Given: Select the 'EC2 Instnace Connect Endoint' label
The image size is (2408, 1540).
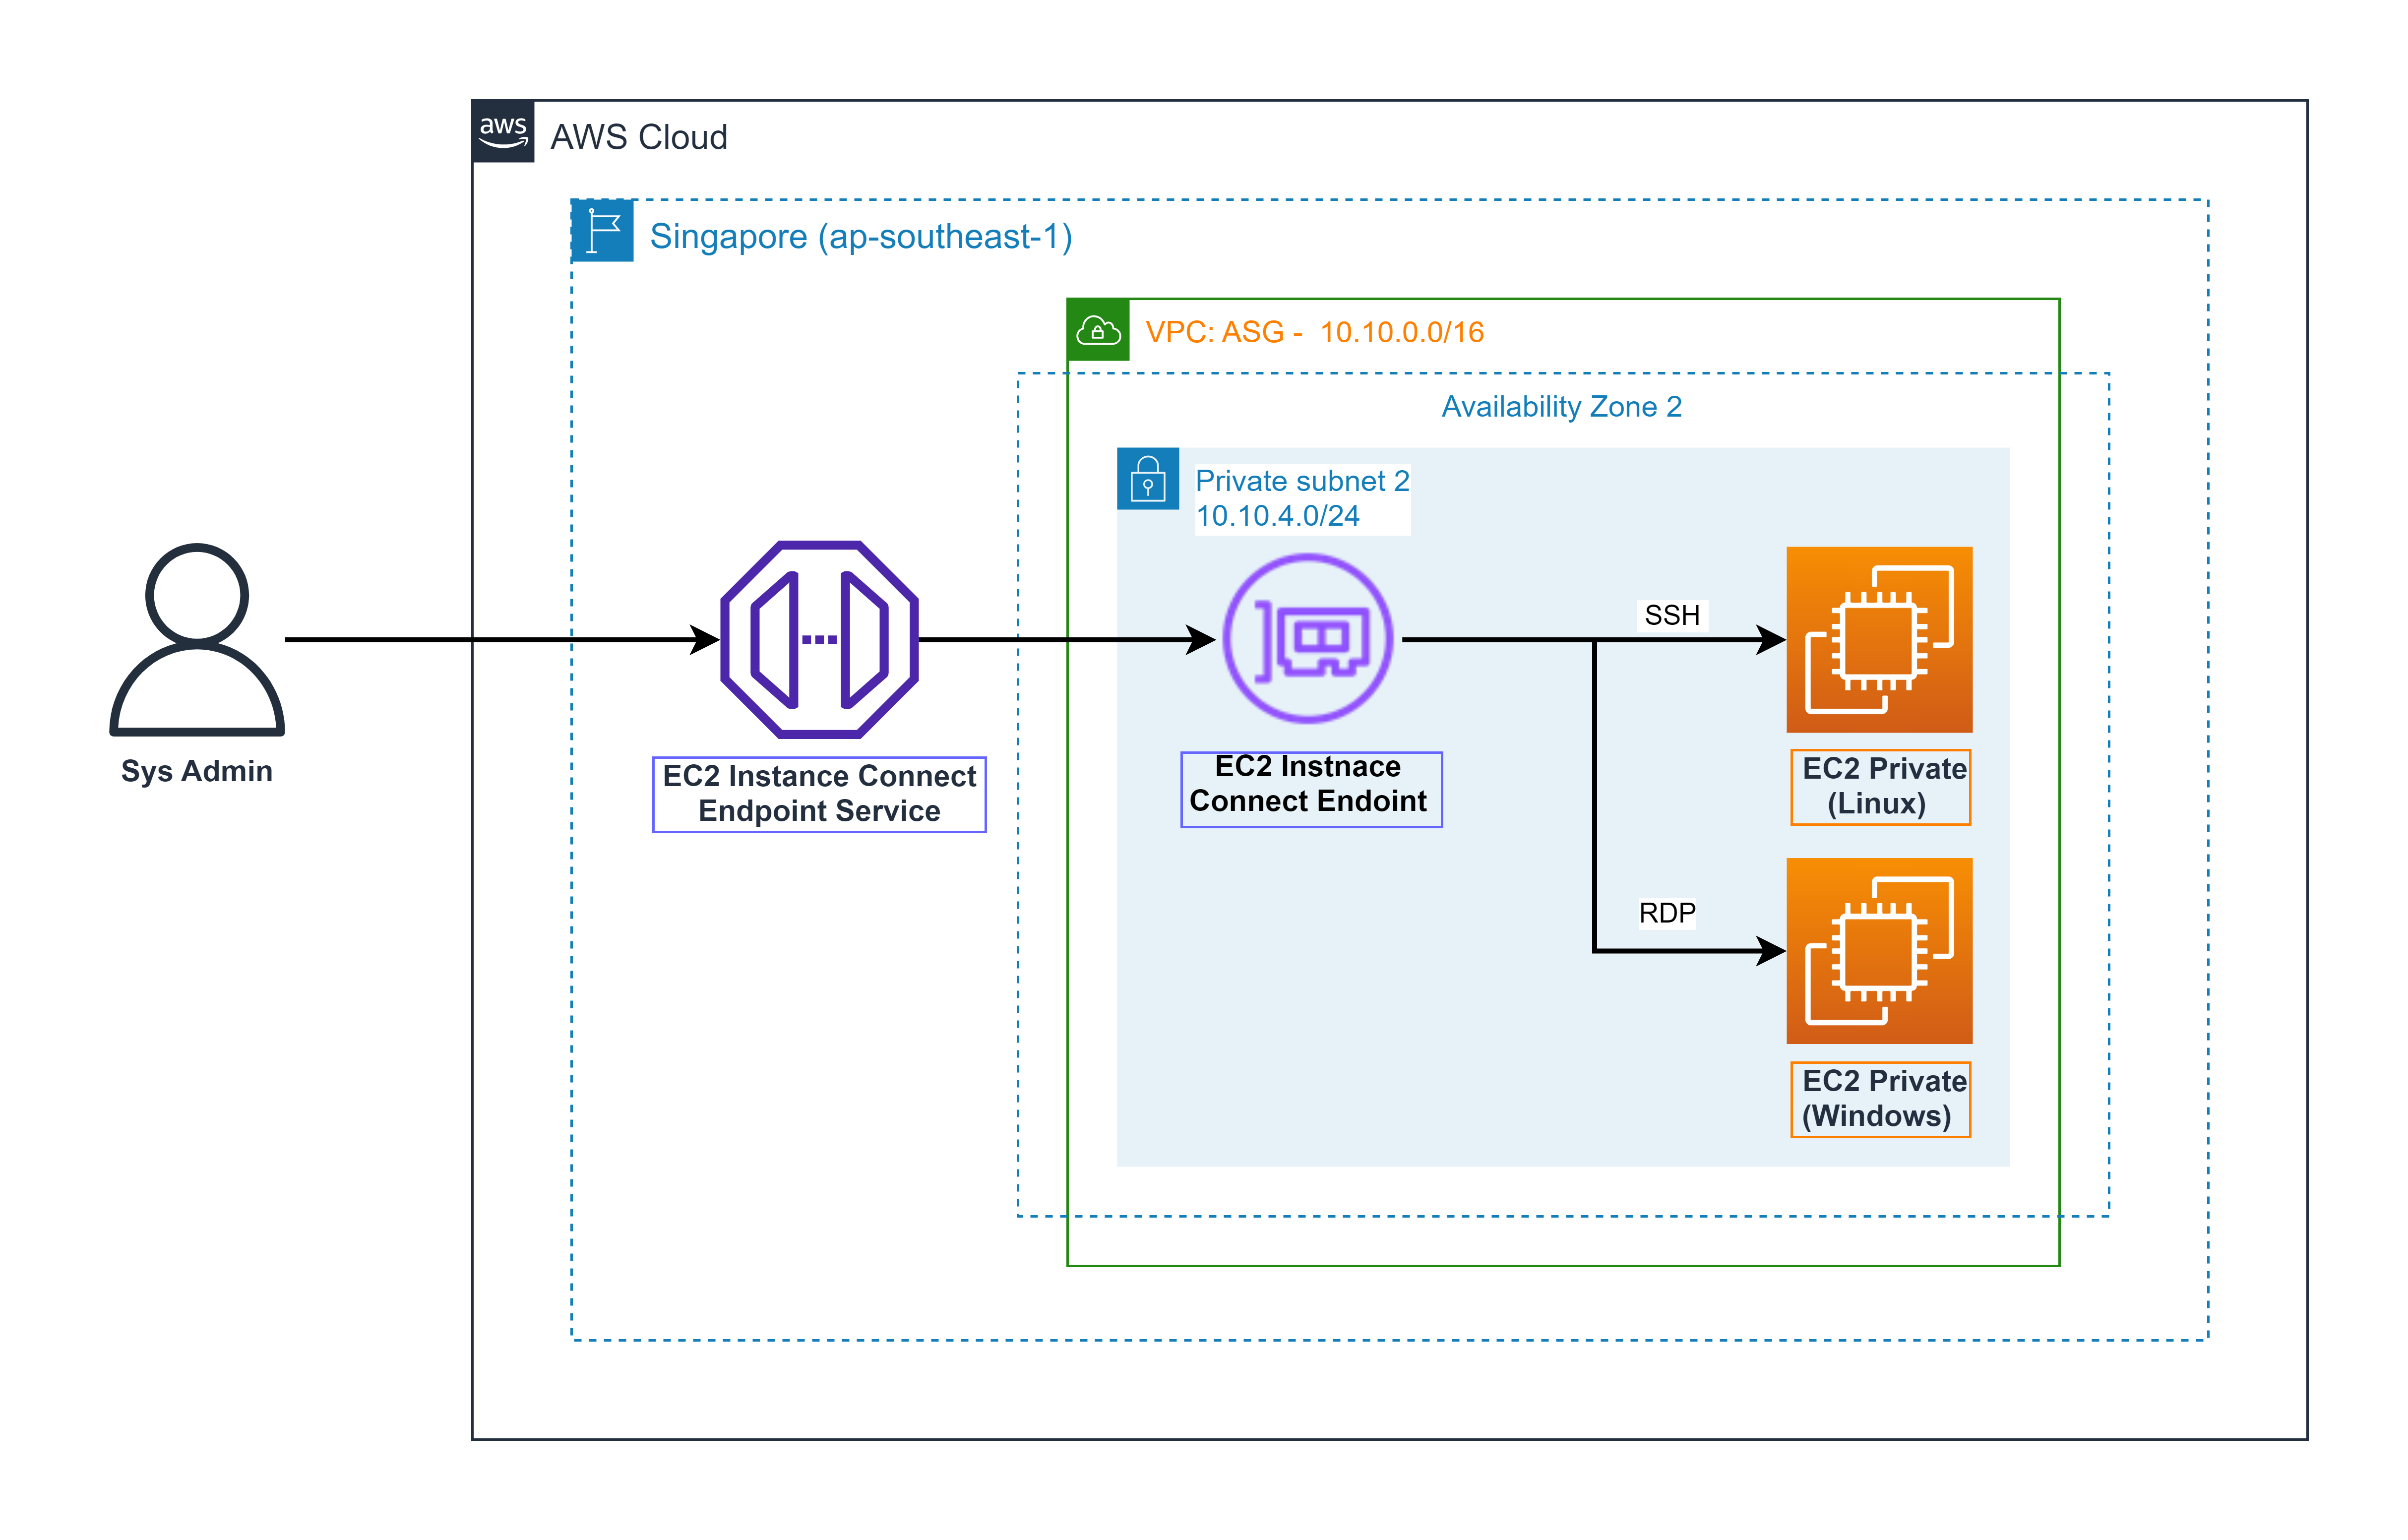Looking at the screenshot, I should tap(1311, 789).
